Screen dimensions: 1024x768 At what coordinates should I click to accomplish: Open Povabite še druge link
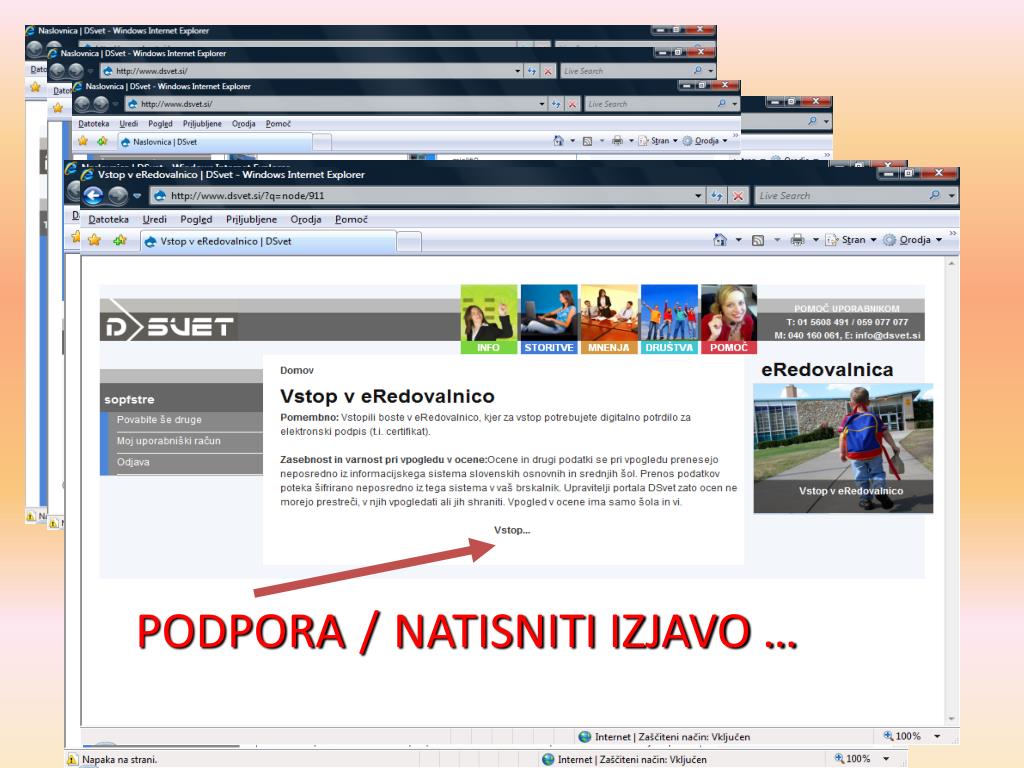point(159,419)
